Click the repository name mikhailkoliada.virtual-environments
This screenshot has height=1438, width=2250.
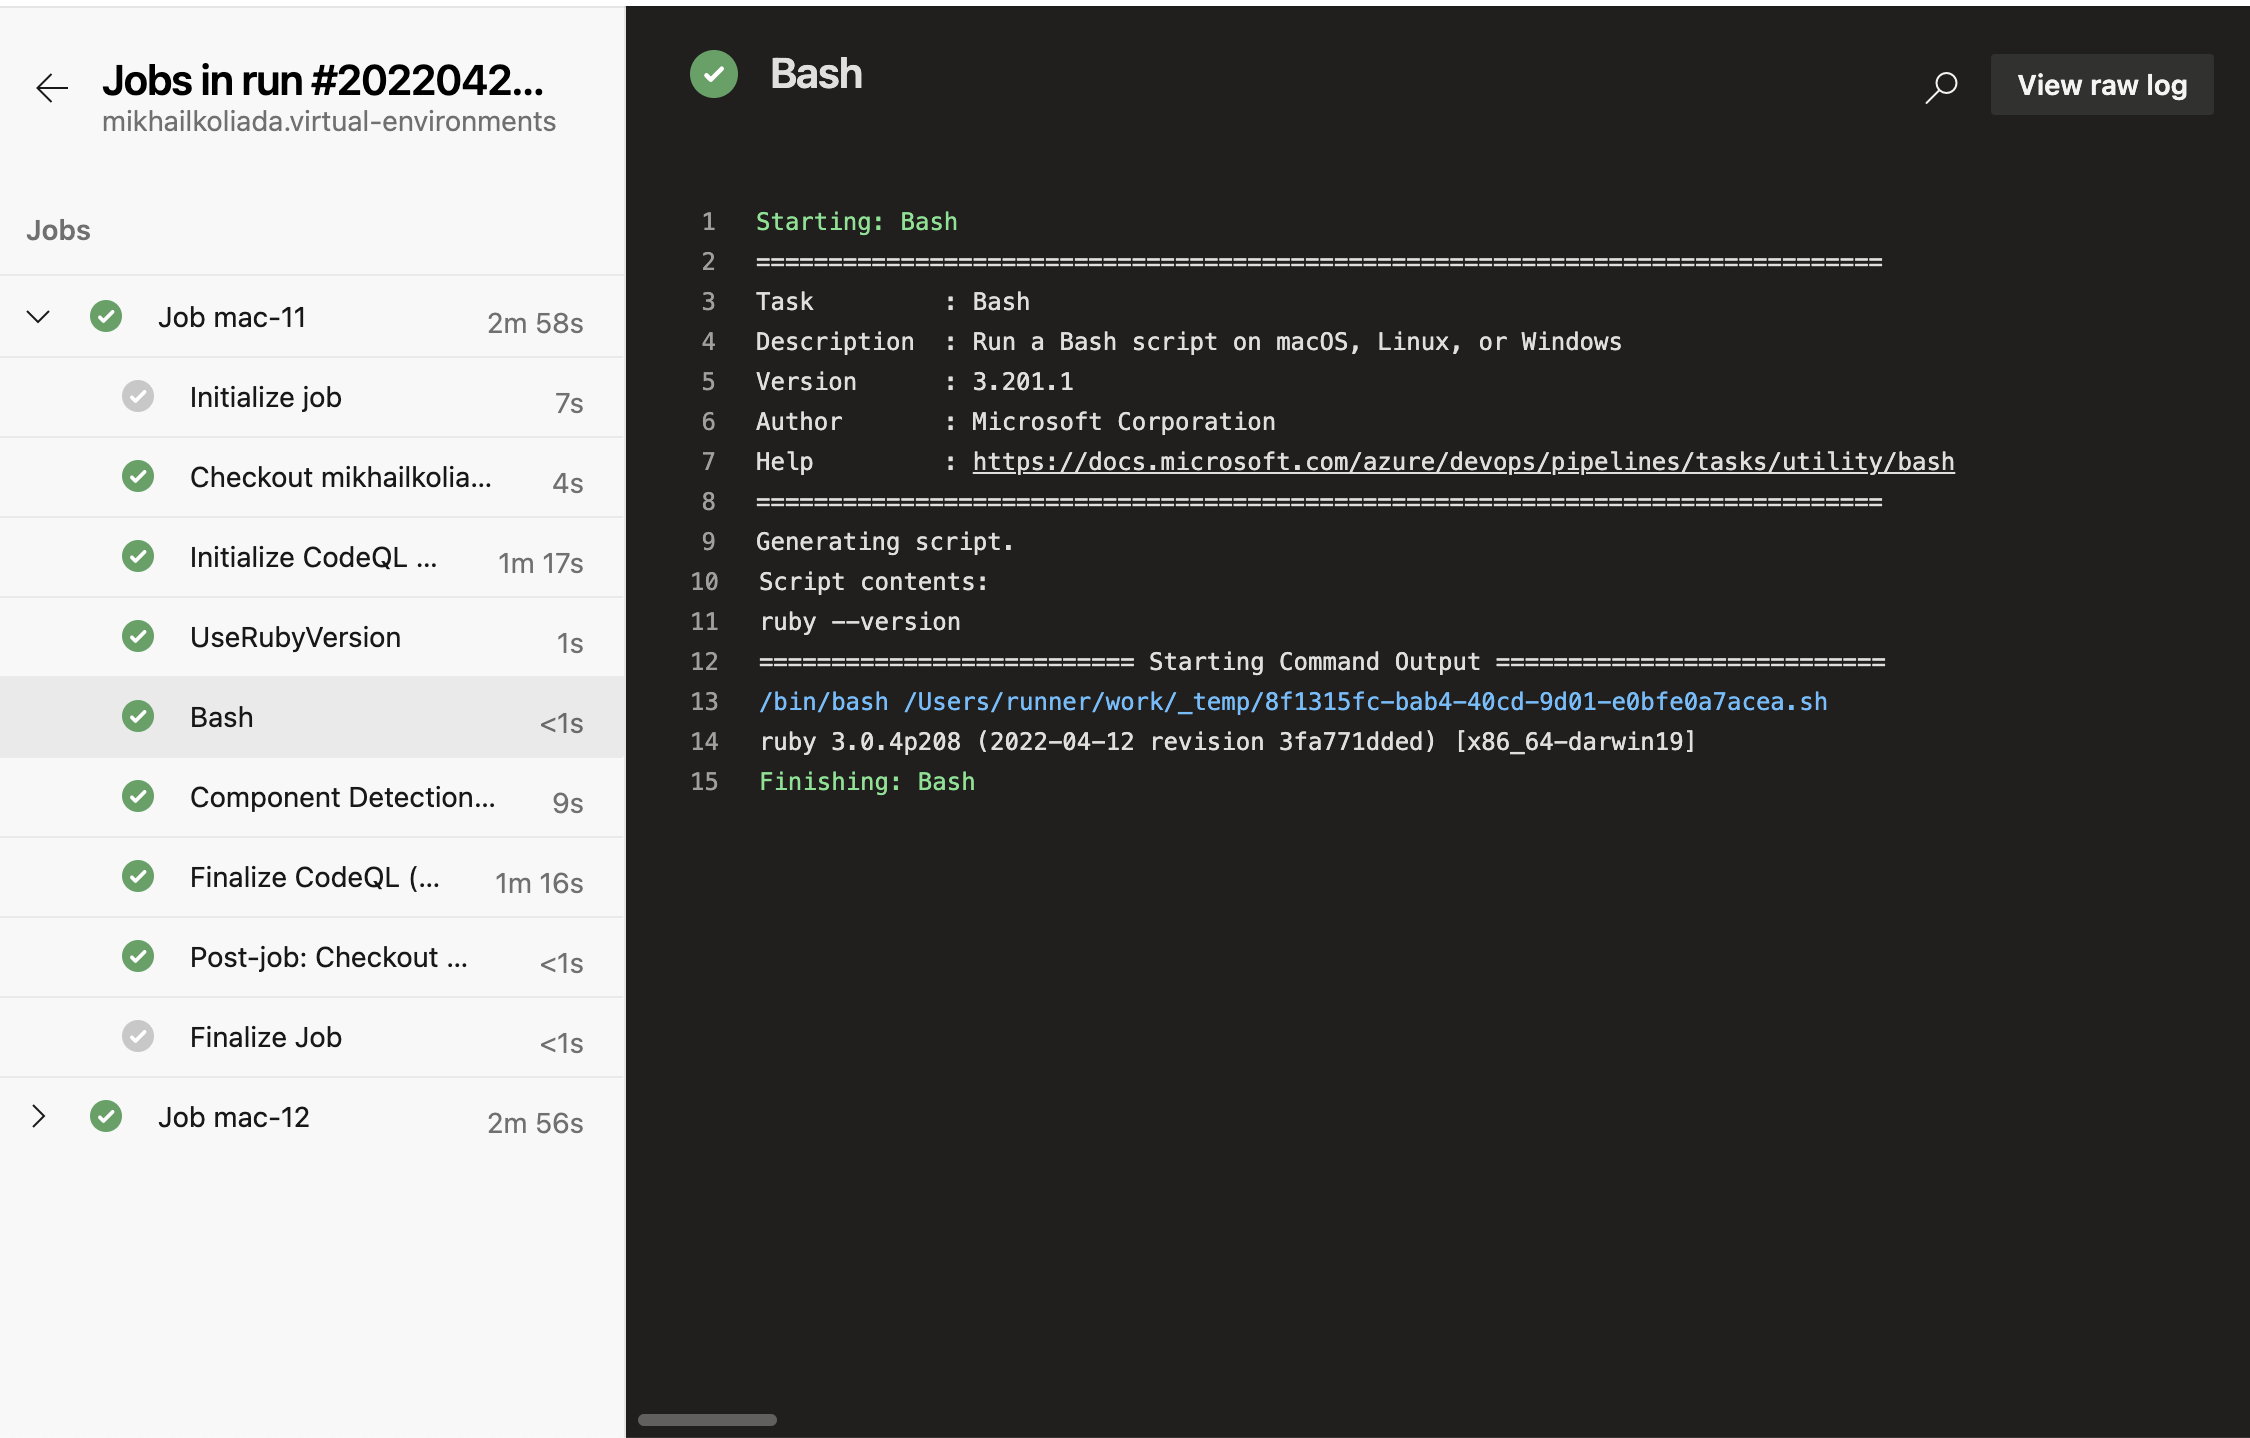330,121
